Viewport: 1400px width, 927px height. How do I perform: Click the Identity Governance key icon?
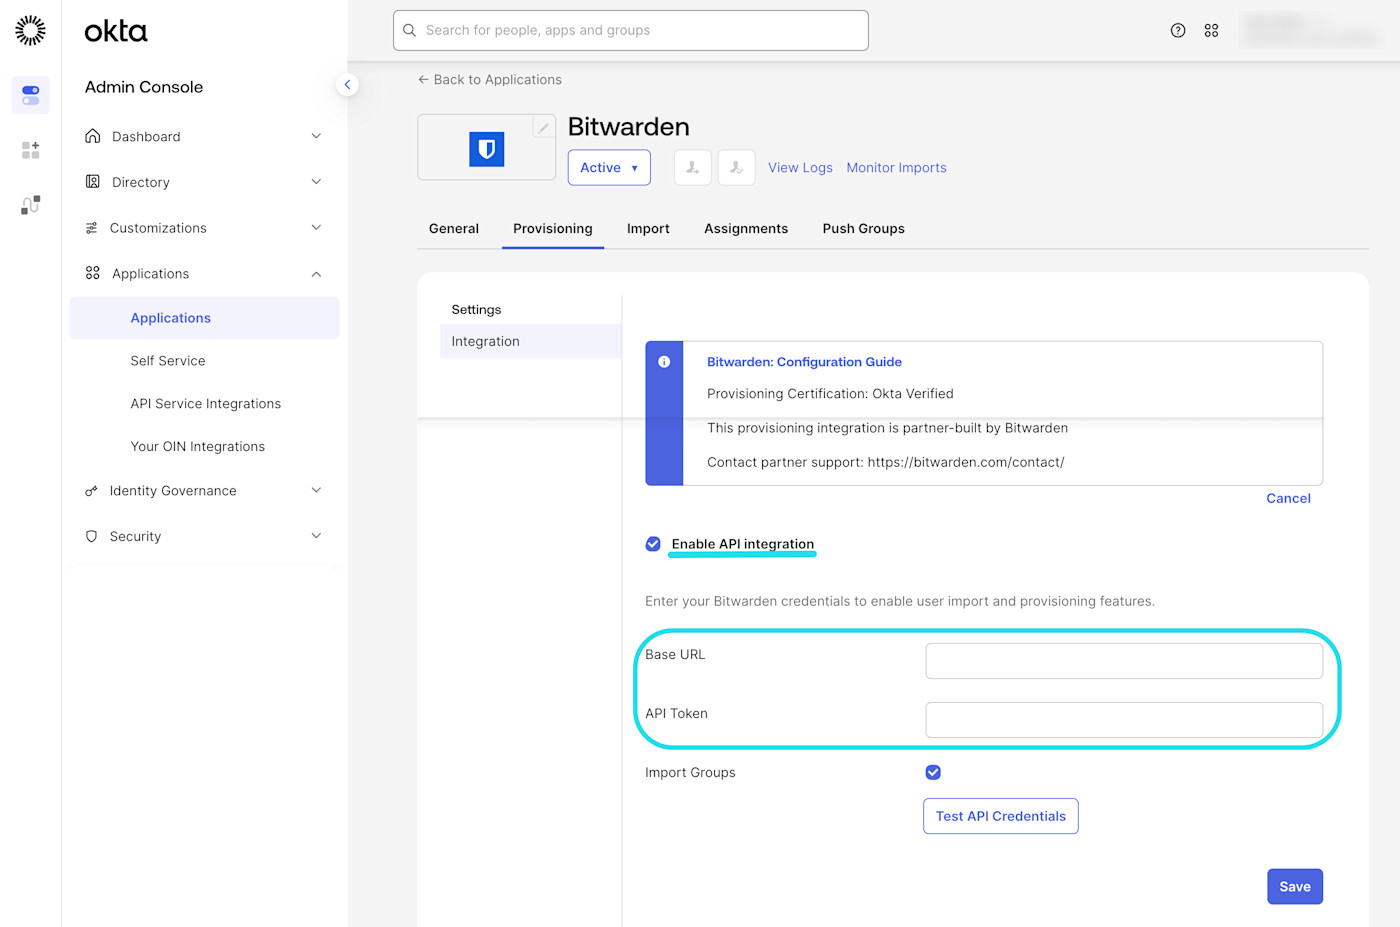[92, 491]
